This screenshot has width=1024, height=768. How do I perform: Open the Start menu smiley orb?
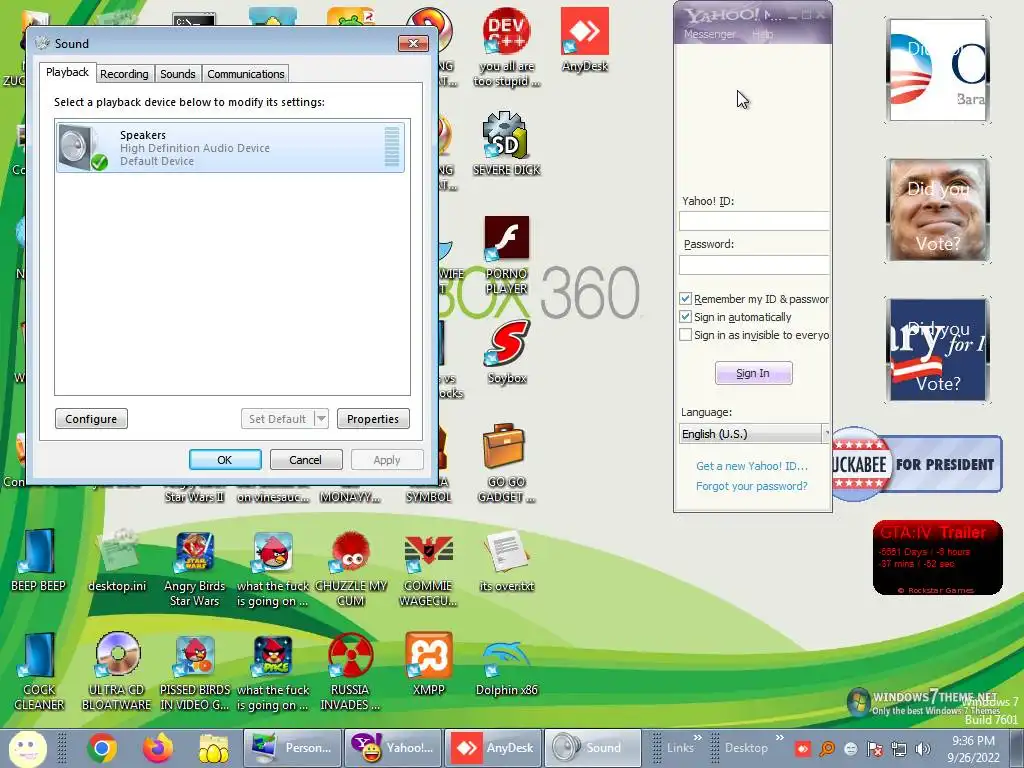click(x=27, y=748)
